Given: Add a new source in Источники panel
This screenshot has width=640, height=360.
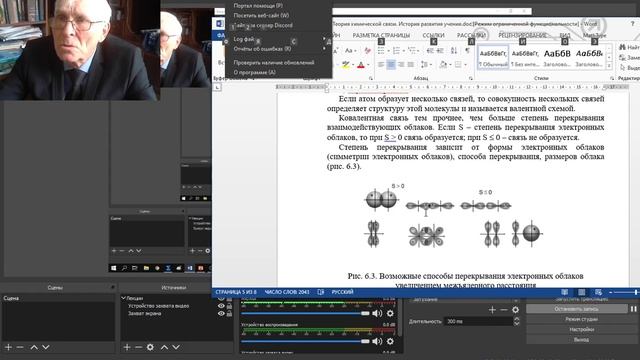Looking at the screenshot, I should (127, 347).
